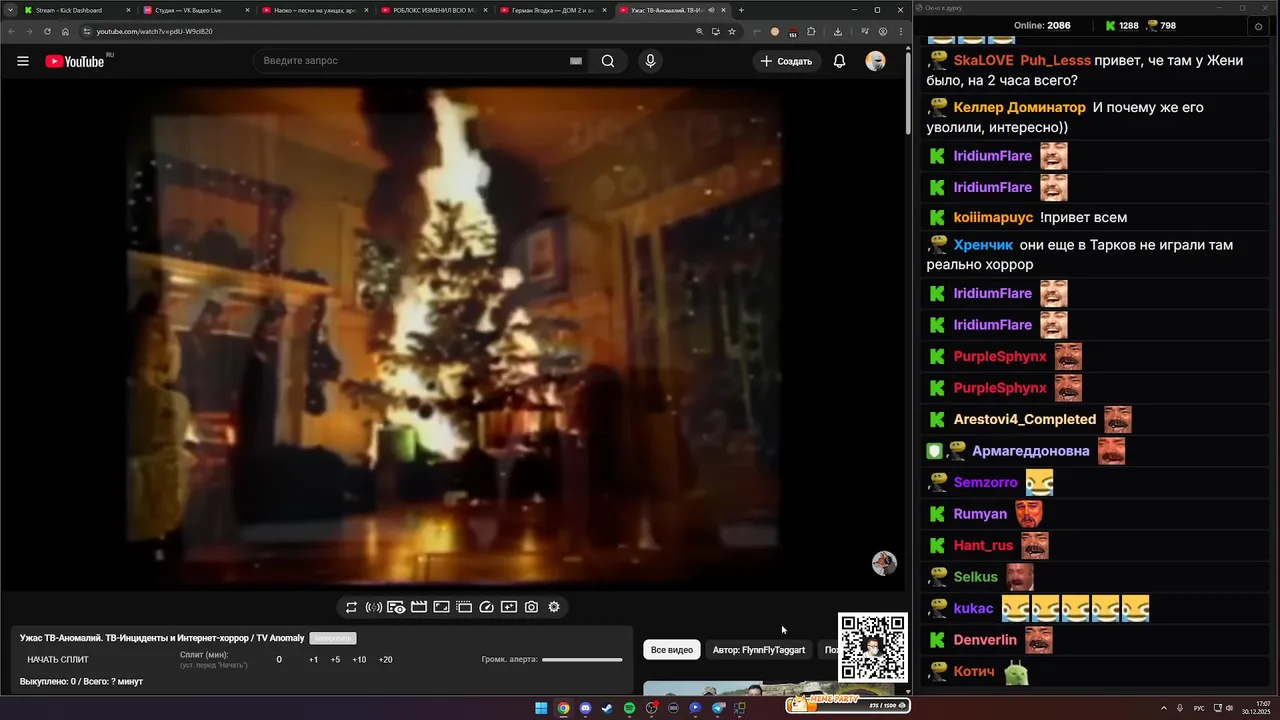Go to the YouTube home logo
The height and width of the screenshot is (720, 1280).
click(x=75, y=61)
